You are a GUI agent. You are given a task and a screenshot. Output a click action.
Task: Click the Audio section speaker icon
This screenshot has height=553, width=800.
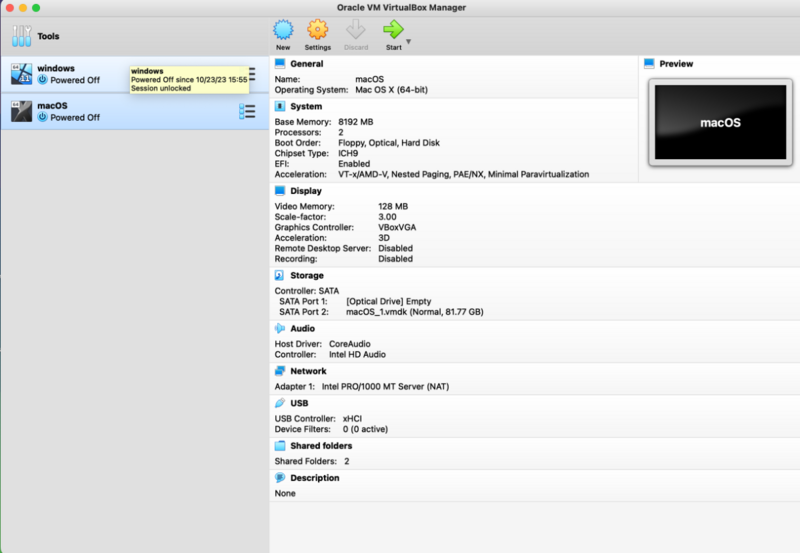pos(281,328)
